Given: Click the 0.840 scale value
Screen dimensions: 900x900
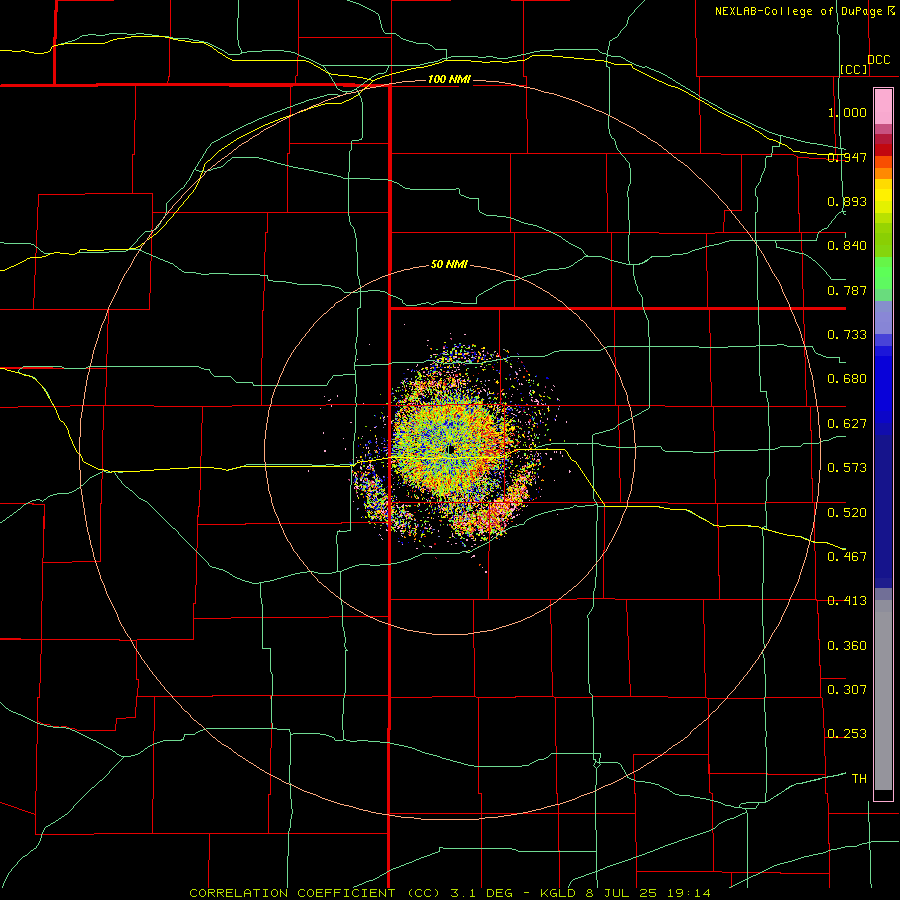Looking at the screenshot, I should (847, 246).
